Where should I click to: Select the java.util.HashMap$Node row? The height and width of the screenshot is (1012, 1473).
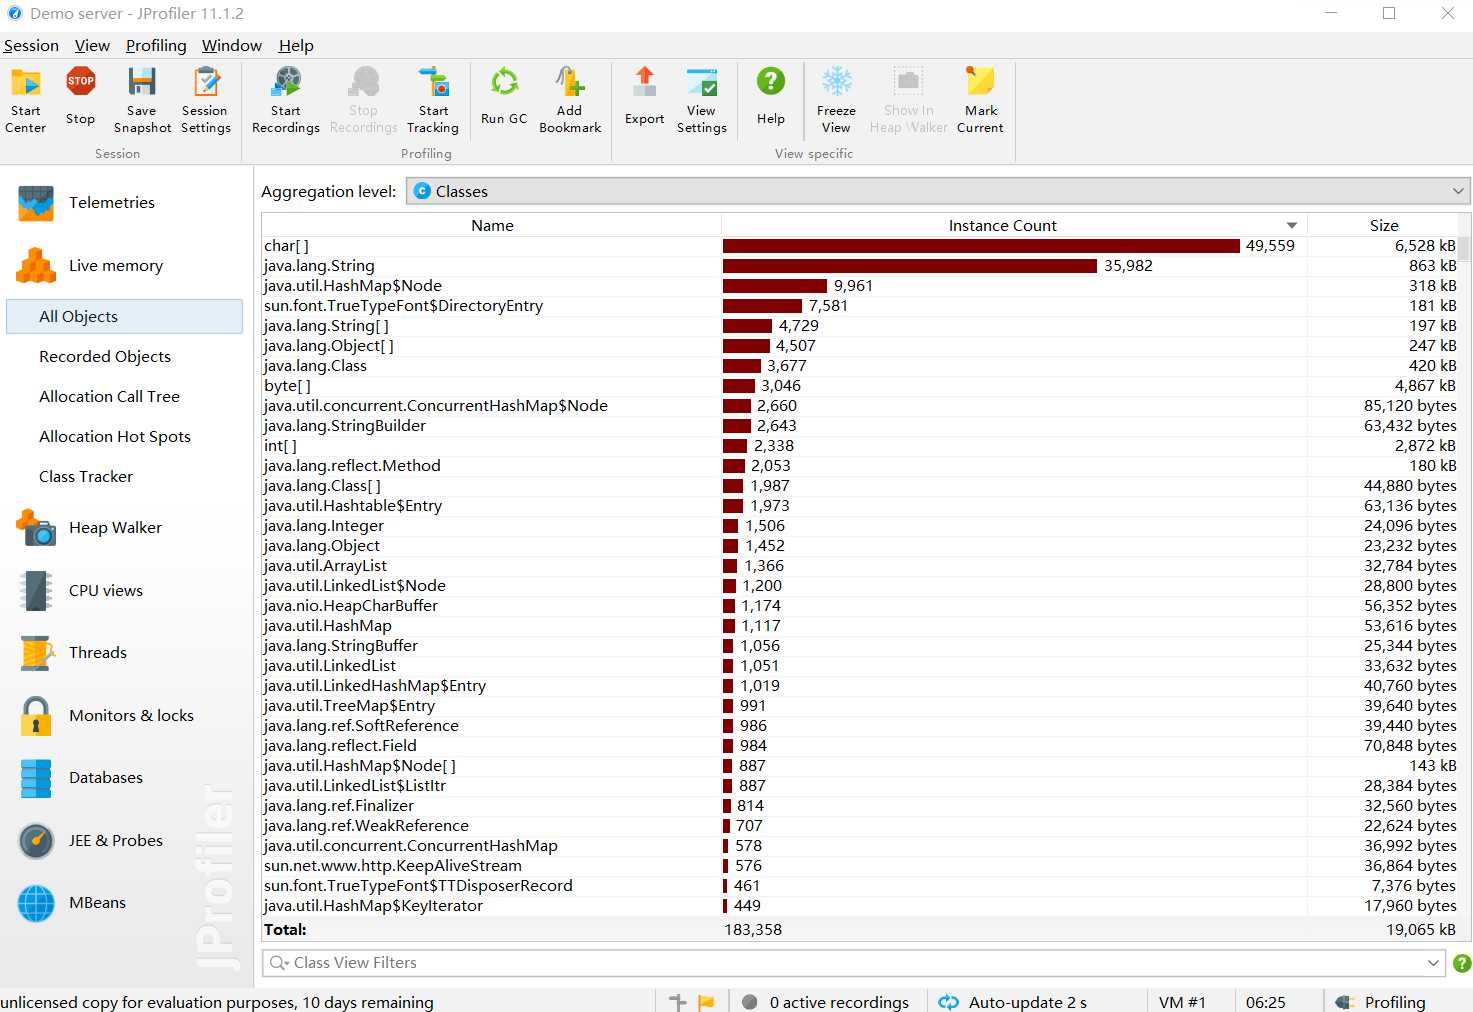point(860,286)
